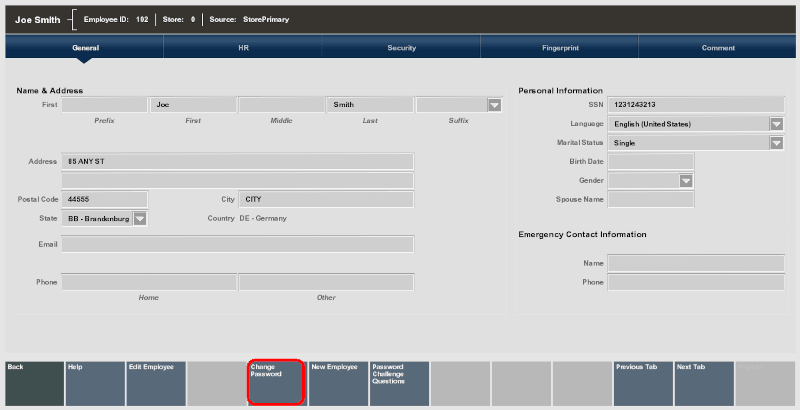Click the First name field containing Joe
The width and height of the screenshot is (800, 410).
coord(193,105)
